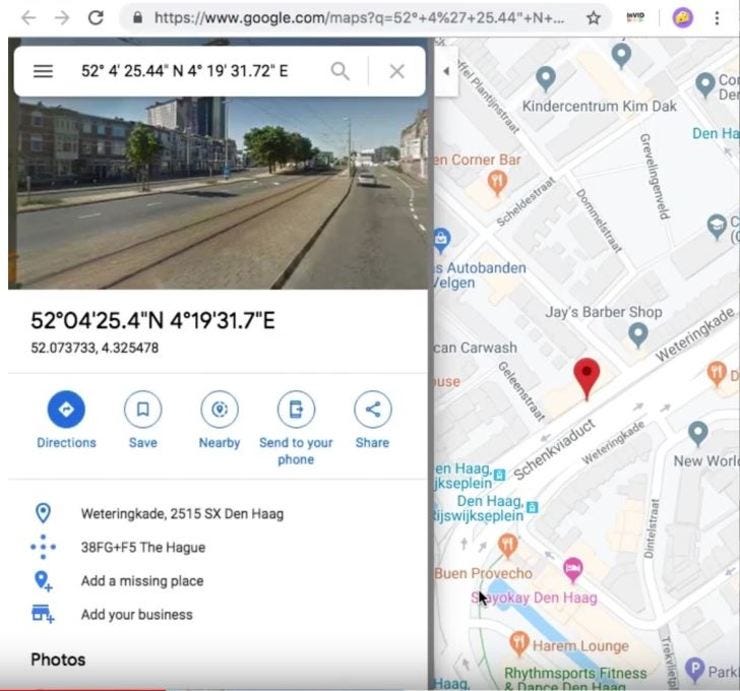The height and width of the screenshot is (691, 740).
Task: Click the Corner Bar restaurant marker
Action: point(496,183)
